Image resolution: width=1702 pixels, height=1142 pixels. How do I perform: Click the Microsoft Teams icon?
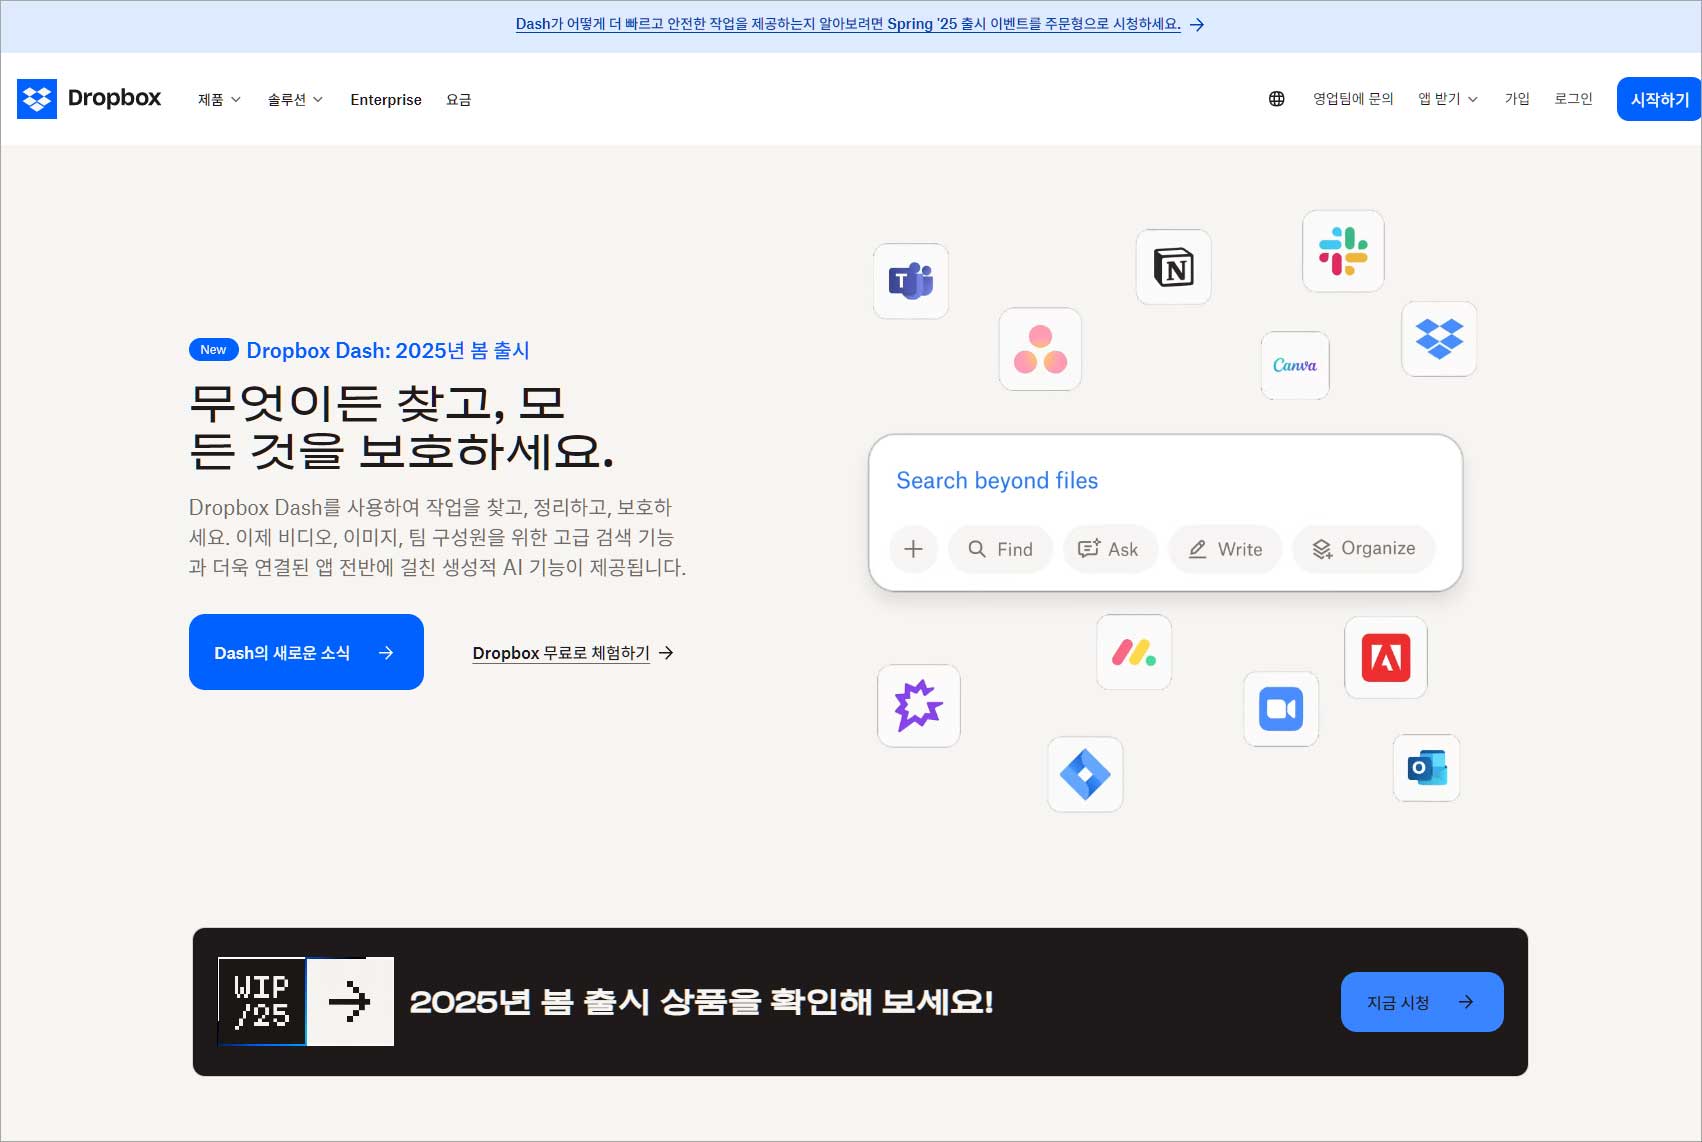[909, 281]
